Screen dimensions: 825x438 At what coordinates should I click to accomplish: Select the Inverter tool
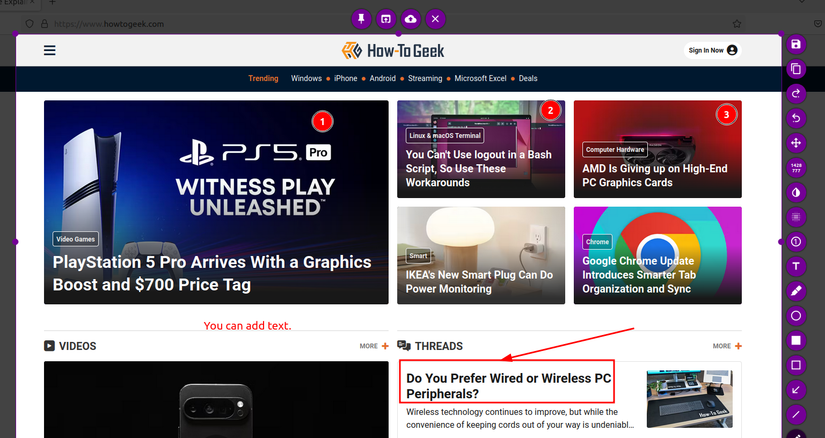click(x=796, y=192)
